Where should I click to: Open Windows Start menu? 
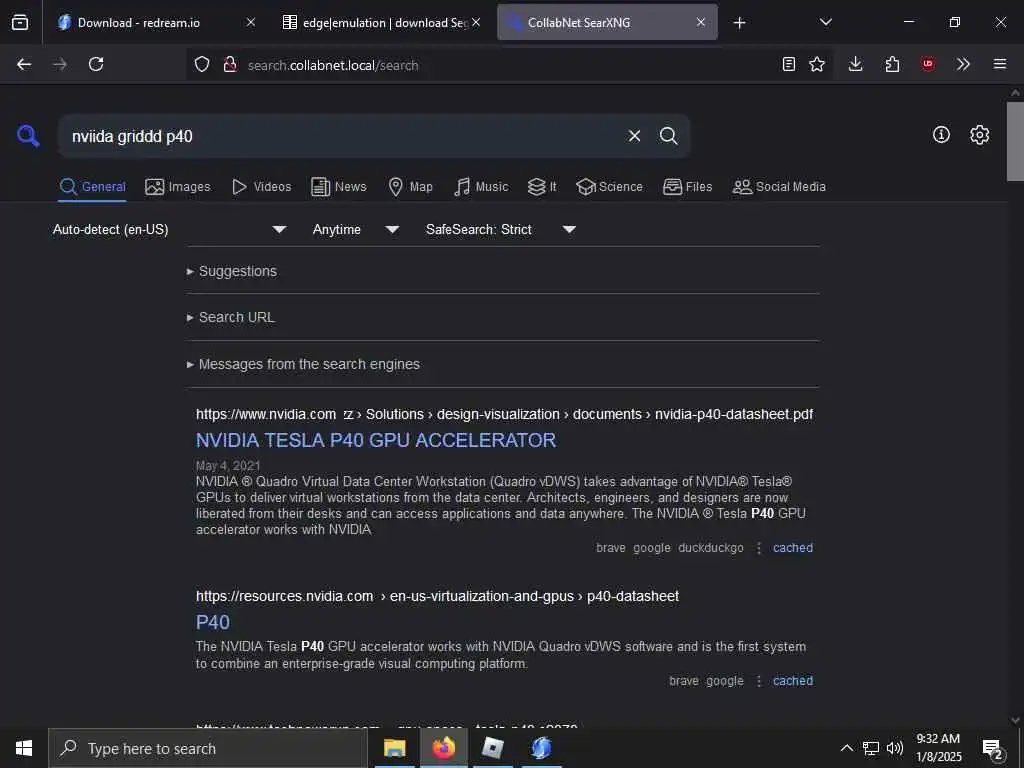24,748
